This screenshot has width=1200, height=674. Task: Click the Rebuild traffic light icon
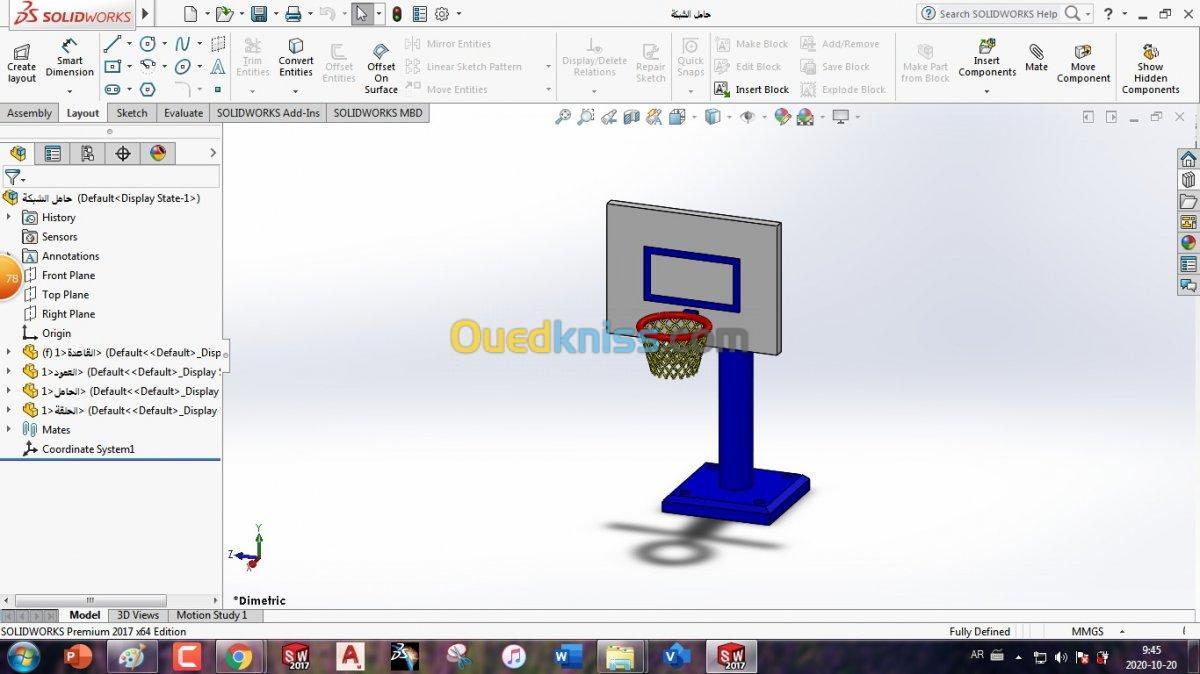click(x=397, y=14)
